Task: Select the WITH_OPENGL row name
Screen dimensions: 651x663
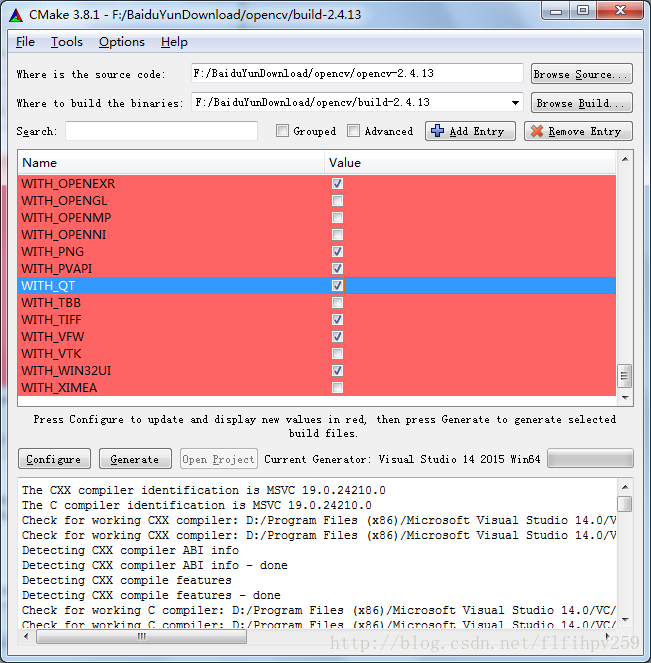Action: (64, 200)
